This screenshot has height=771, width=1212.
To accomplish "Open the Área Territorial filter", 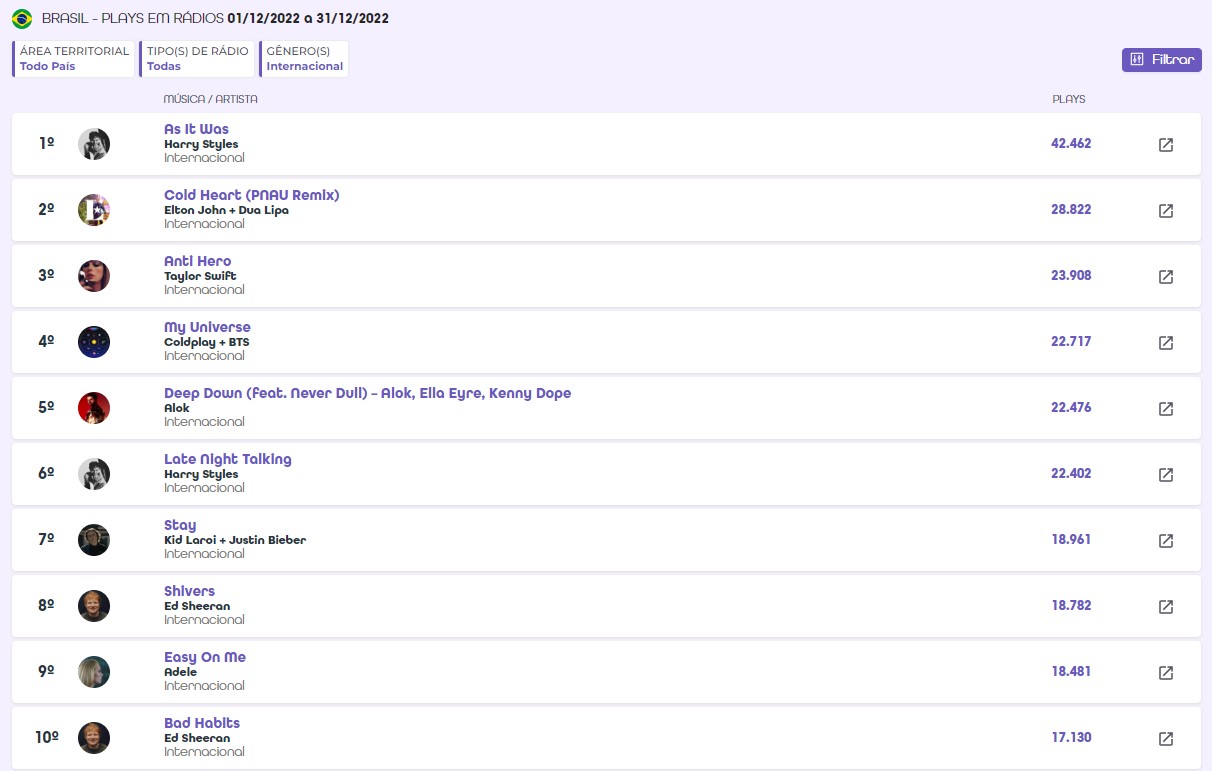I will [x=74, y=59].
